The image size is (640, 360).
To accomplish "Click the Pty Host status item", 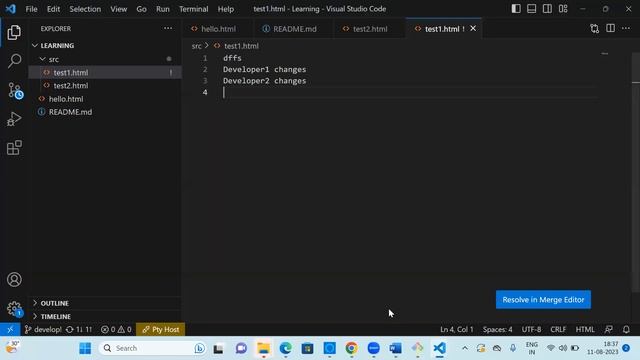I will [160, 329].
